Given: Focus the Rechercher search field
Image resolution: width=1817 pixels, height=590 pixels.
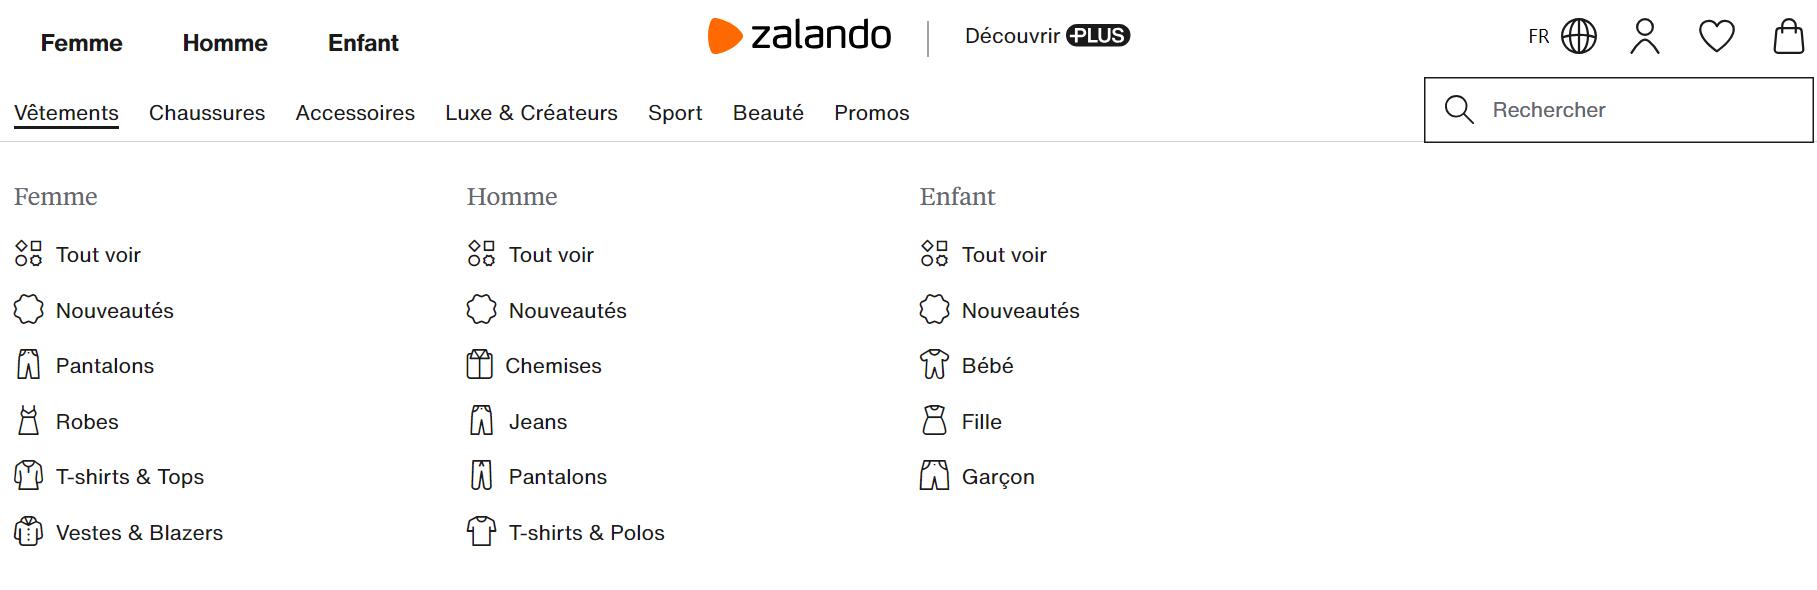Looking at the screenshot, I should (1640, 110).
